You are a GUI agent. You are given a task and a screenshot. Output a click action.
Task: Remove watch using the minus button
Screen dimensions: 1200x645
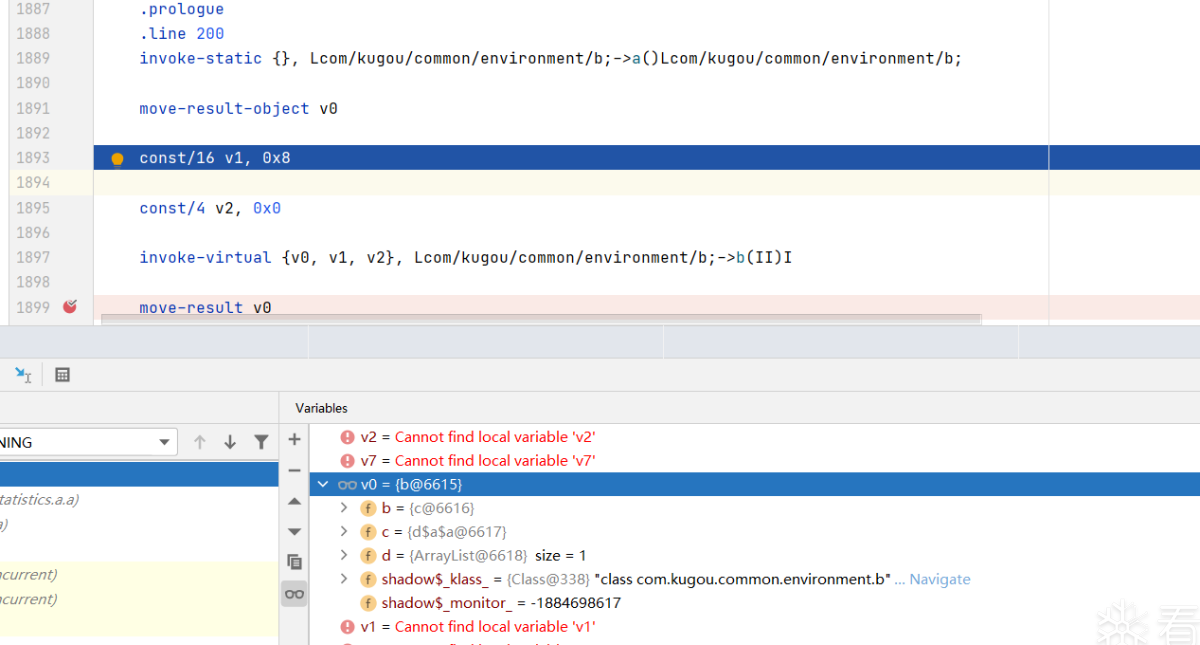coord(294,470)
